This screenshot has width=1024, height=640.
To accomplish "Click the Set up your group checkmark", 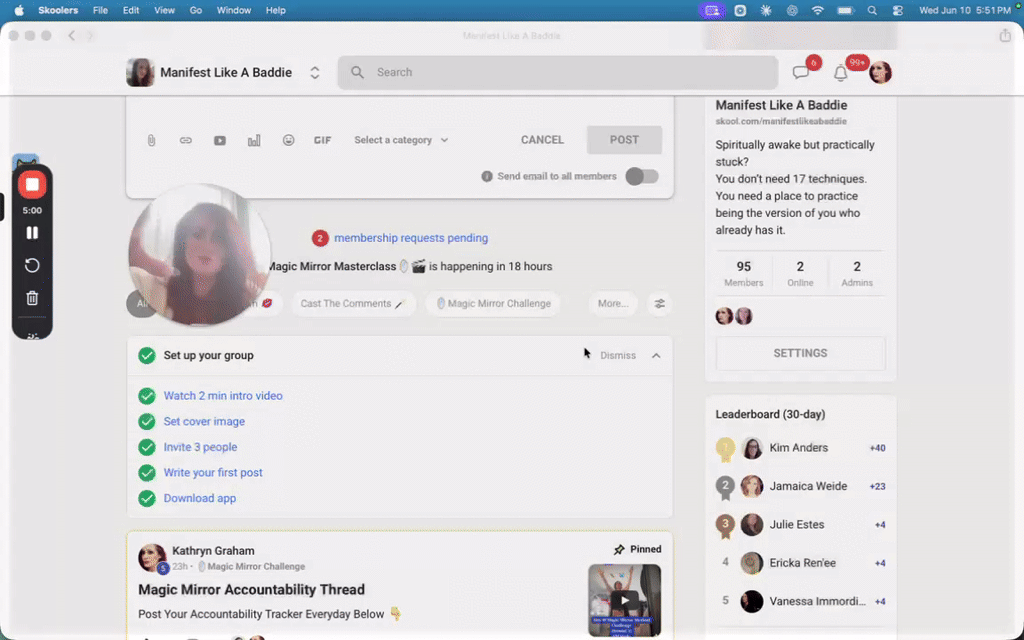I will pos(147,355).
